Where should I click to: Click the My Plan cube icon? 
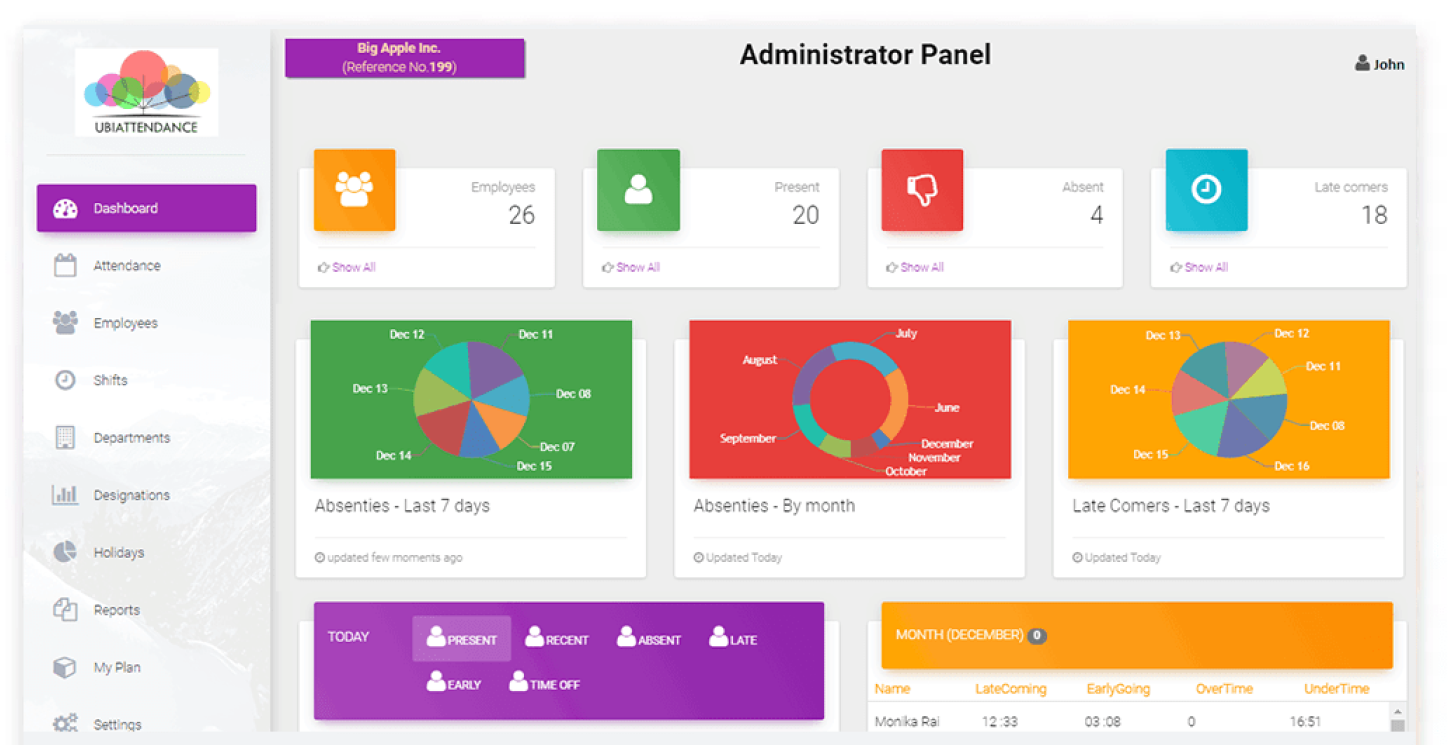pyautogui.click(x=65, y=667)
